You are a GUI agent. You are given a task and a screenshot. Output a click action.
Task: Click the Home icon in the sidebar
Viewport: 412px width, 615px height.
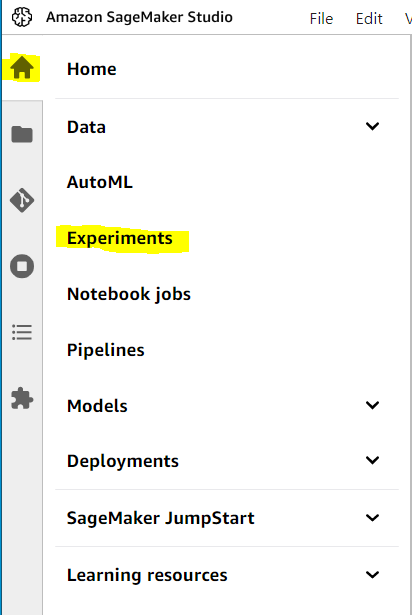(x=22, y=67)
